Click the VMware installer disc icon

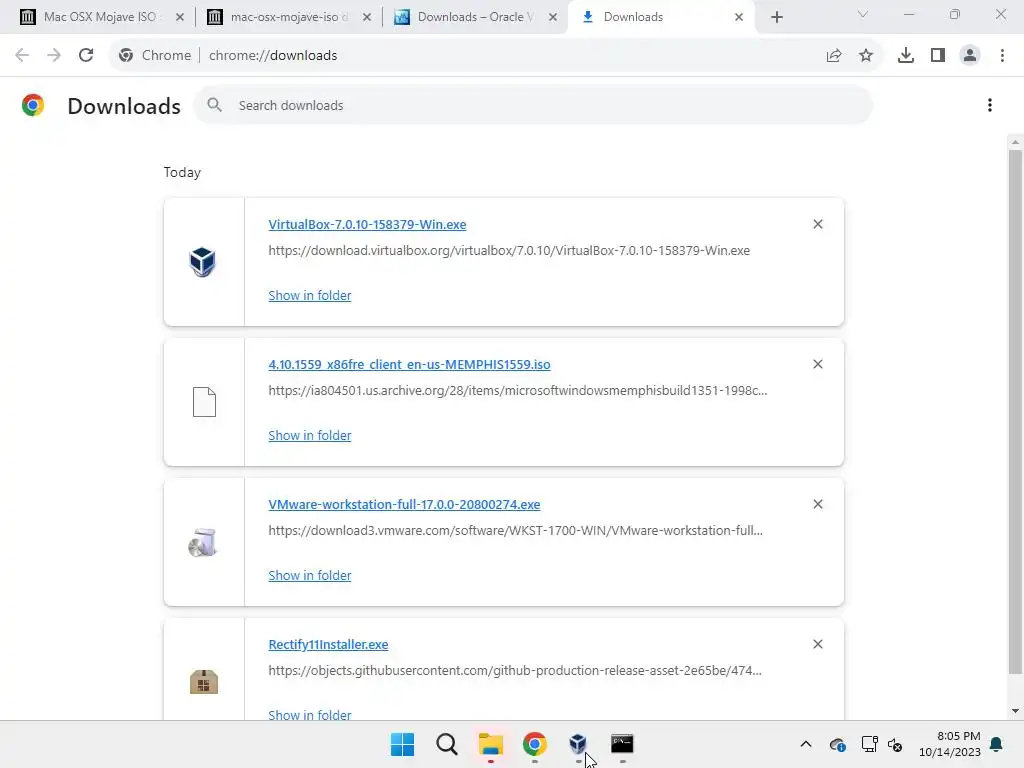coord(202,542)
